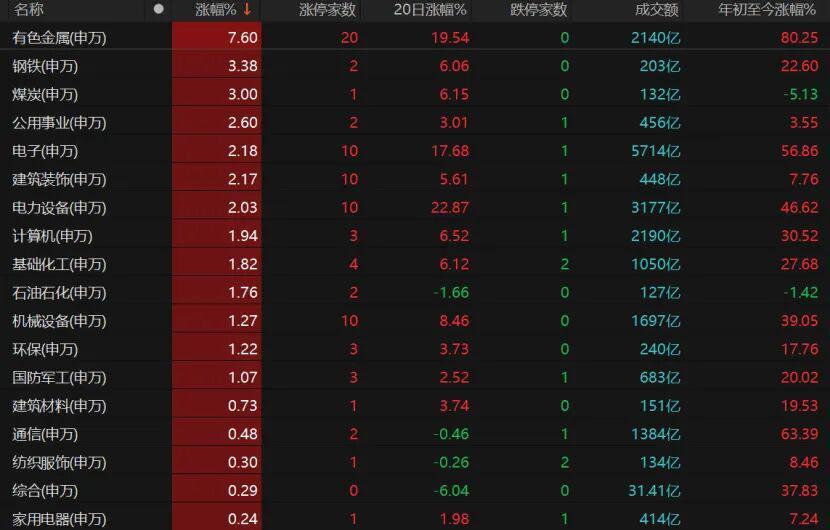
Task: Open 有色金属(申万) sector row
Action: point(59,38)
